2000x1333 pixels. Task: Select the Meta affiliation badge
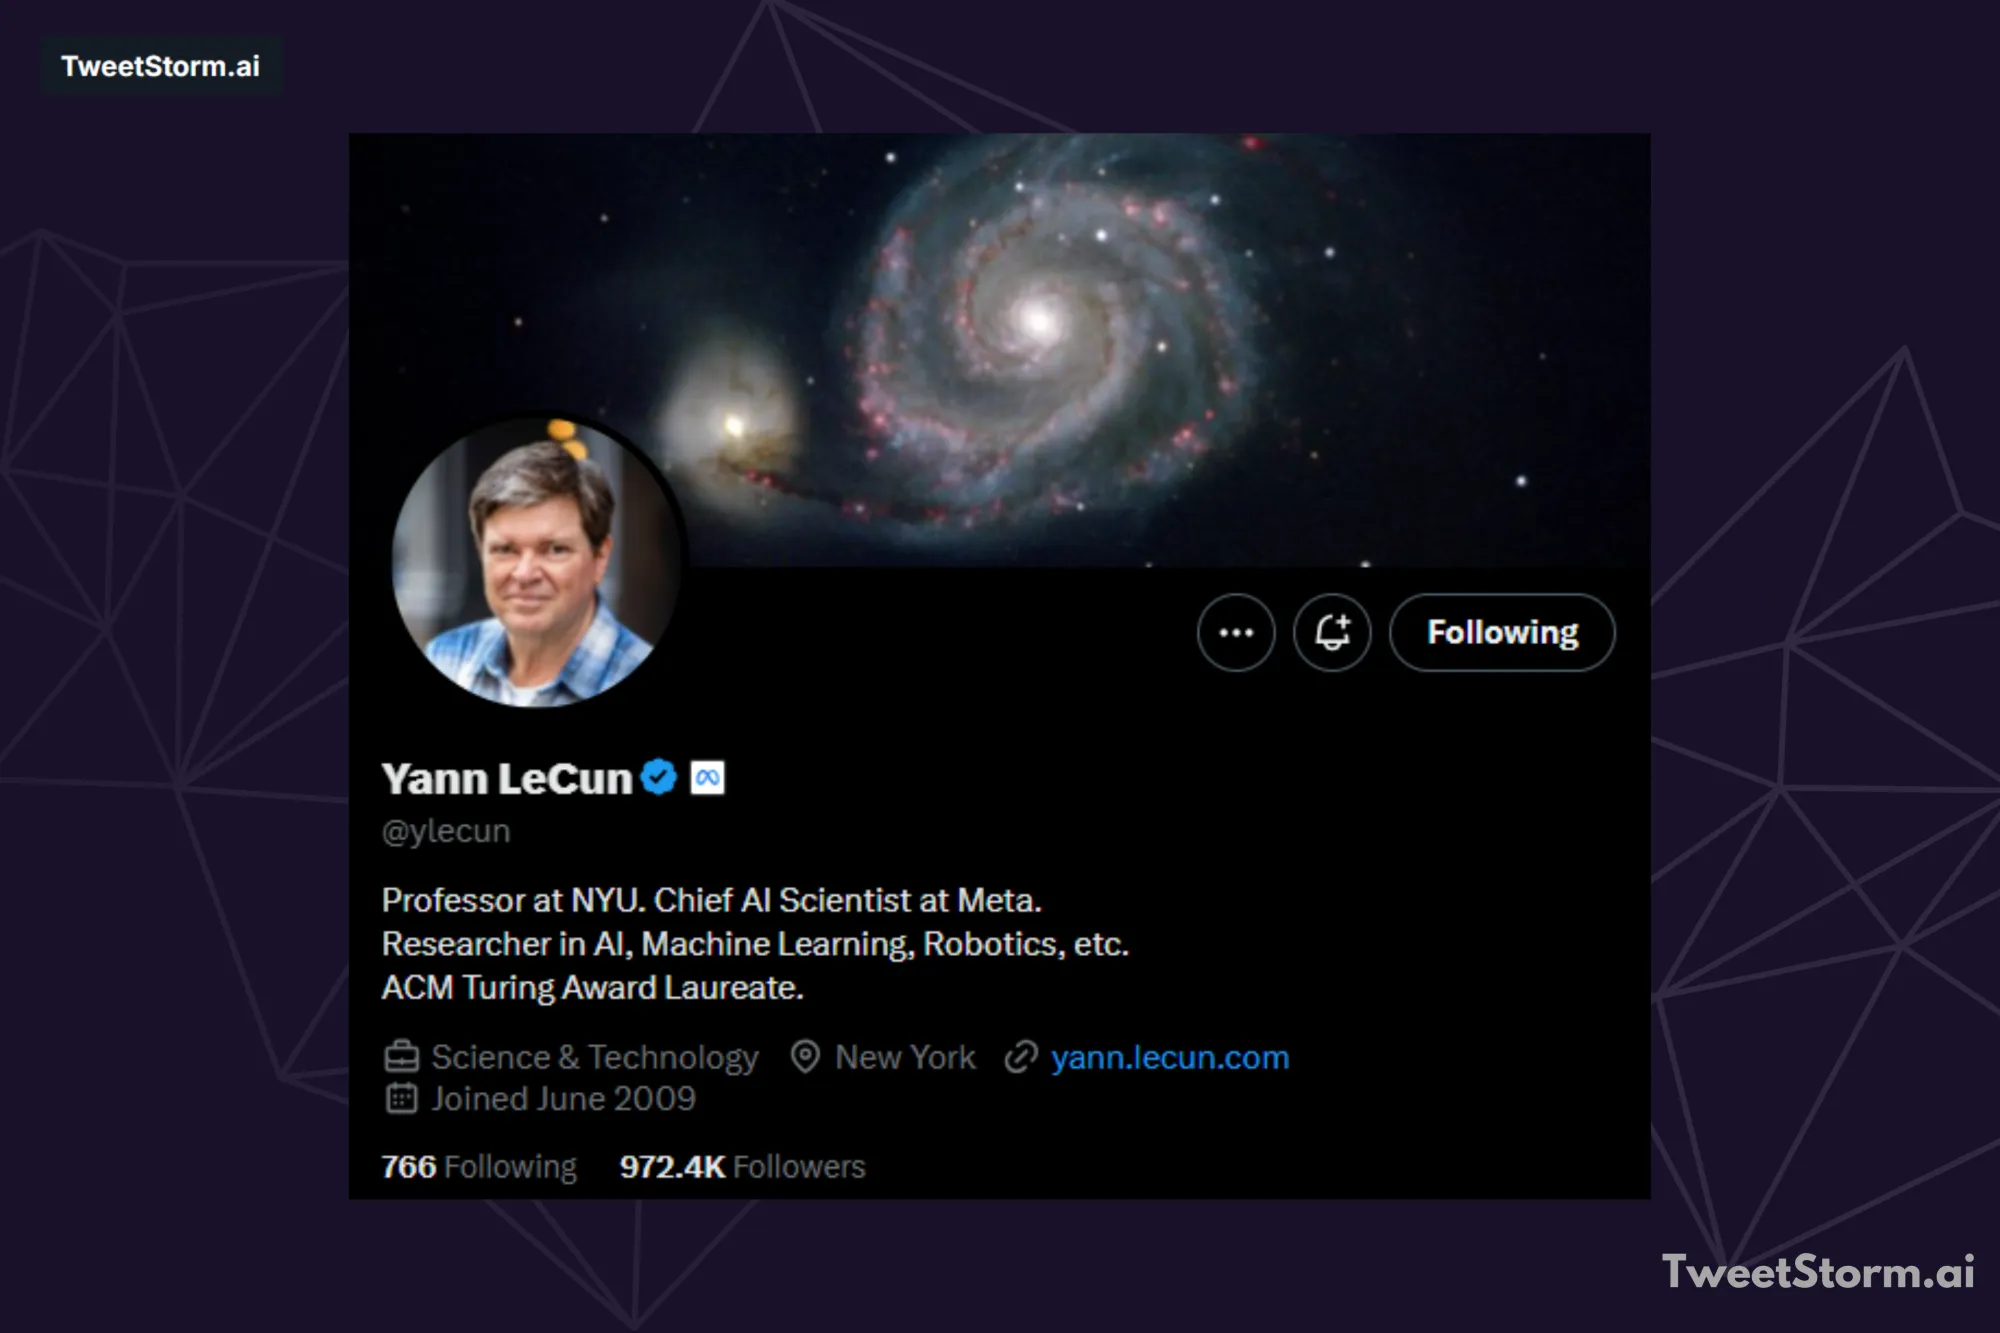tap(708, 775)
